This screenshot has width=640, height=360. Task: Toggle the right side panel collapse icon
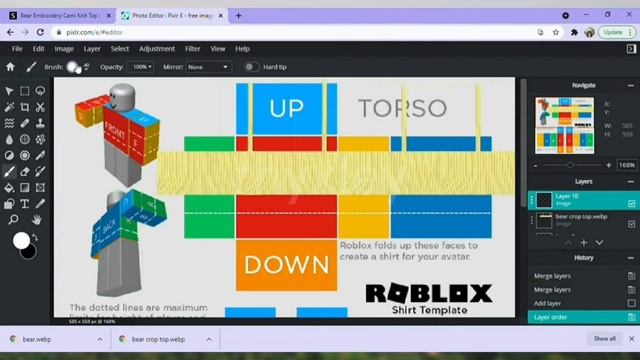pos(631,49)
